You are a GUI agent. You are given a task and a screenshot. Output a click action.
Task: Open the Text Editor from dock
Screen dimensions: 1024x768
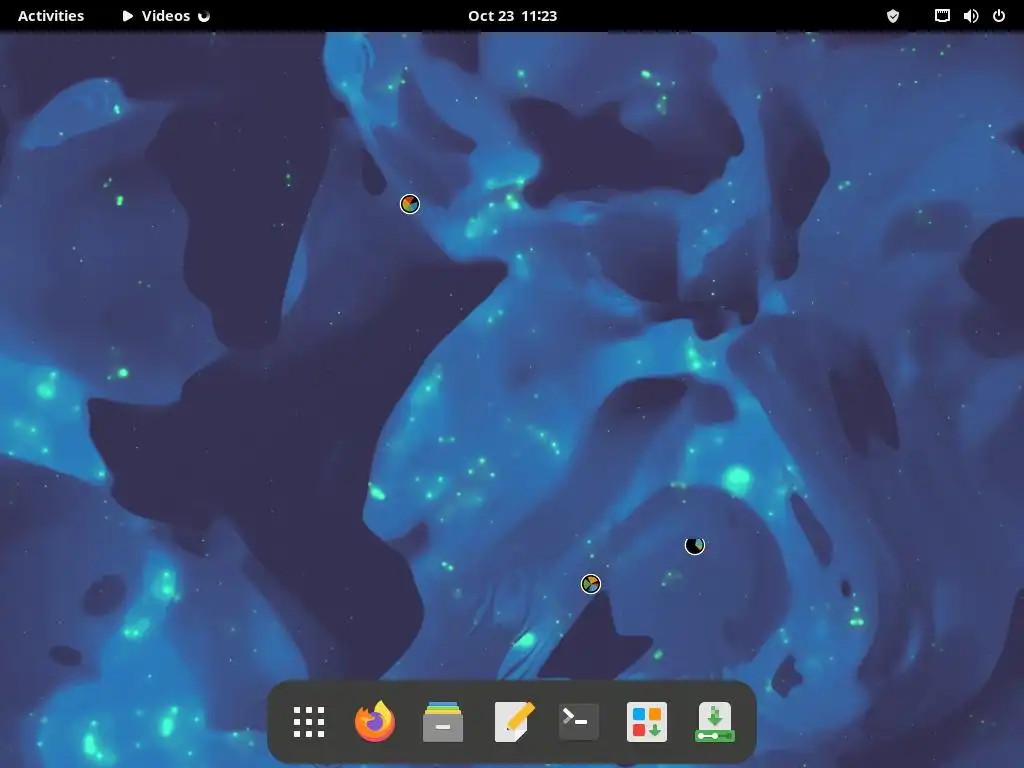point(514,722)
